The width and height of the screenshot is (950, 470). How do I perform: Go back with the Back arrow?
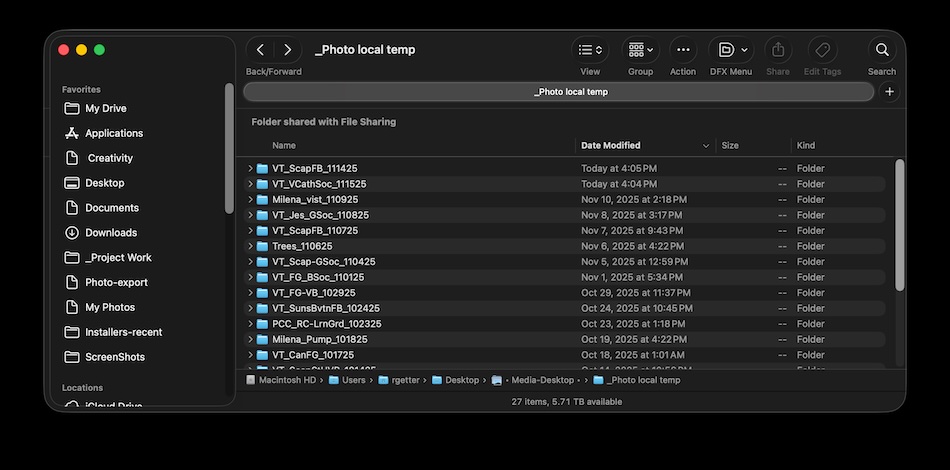[x=261, y=50]
